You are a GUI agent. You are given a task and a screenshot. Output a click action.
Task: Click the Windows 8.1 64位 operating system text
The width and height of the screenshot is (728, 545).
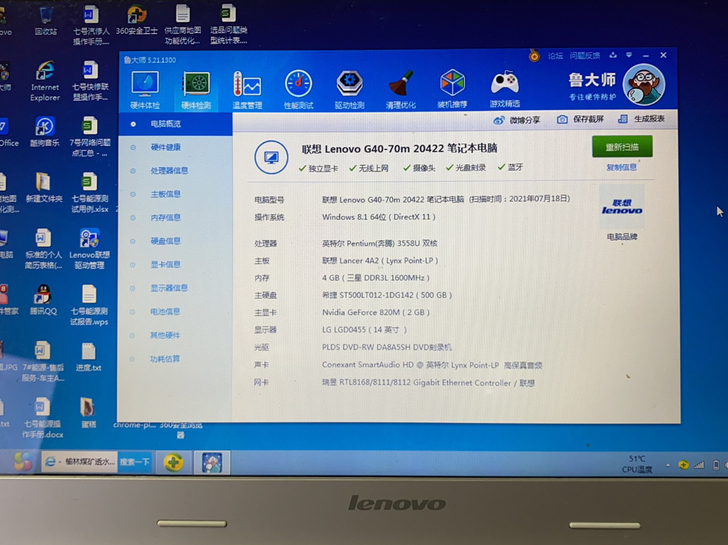[x=378, y=217]
